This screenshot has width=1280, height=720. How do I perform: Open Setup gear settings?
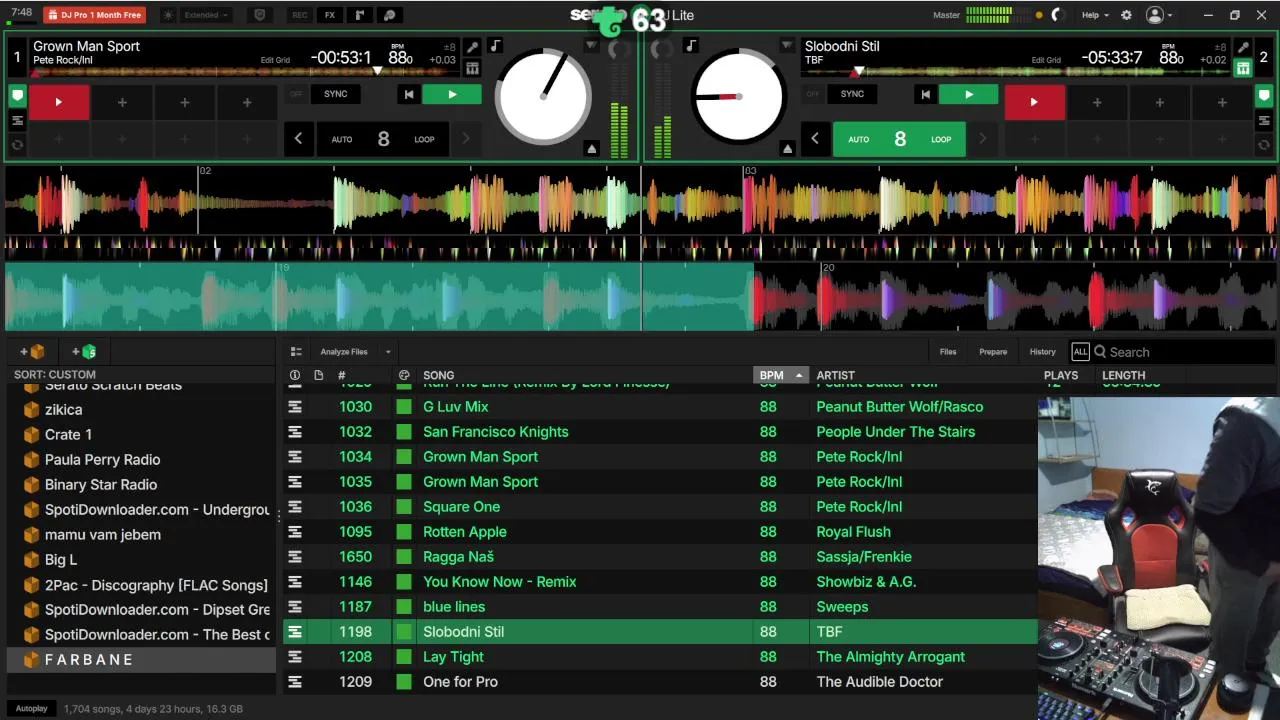(x=1126, y=15)
